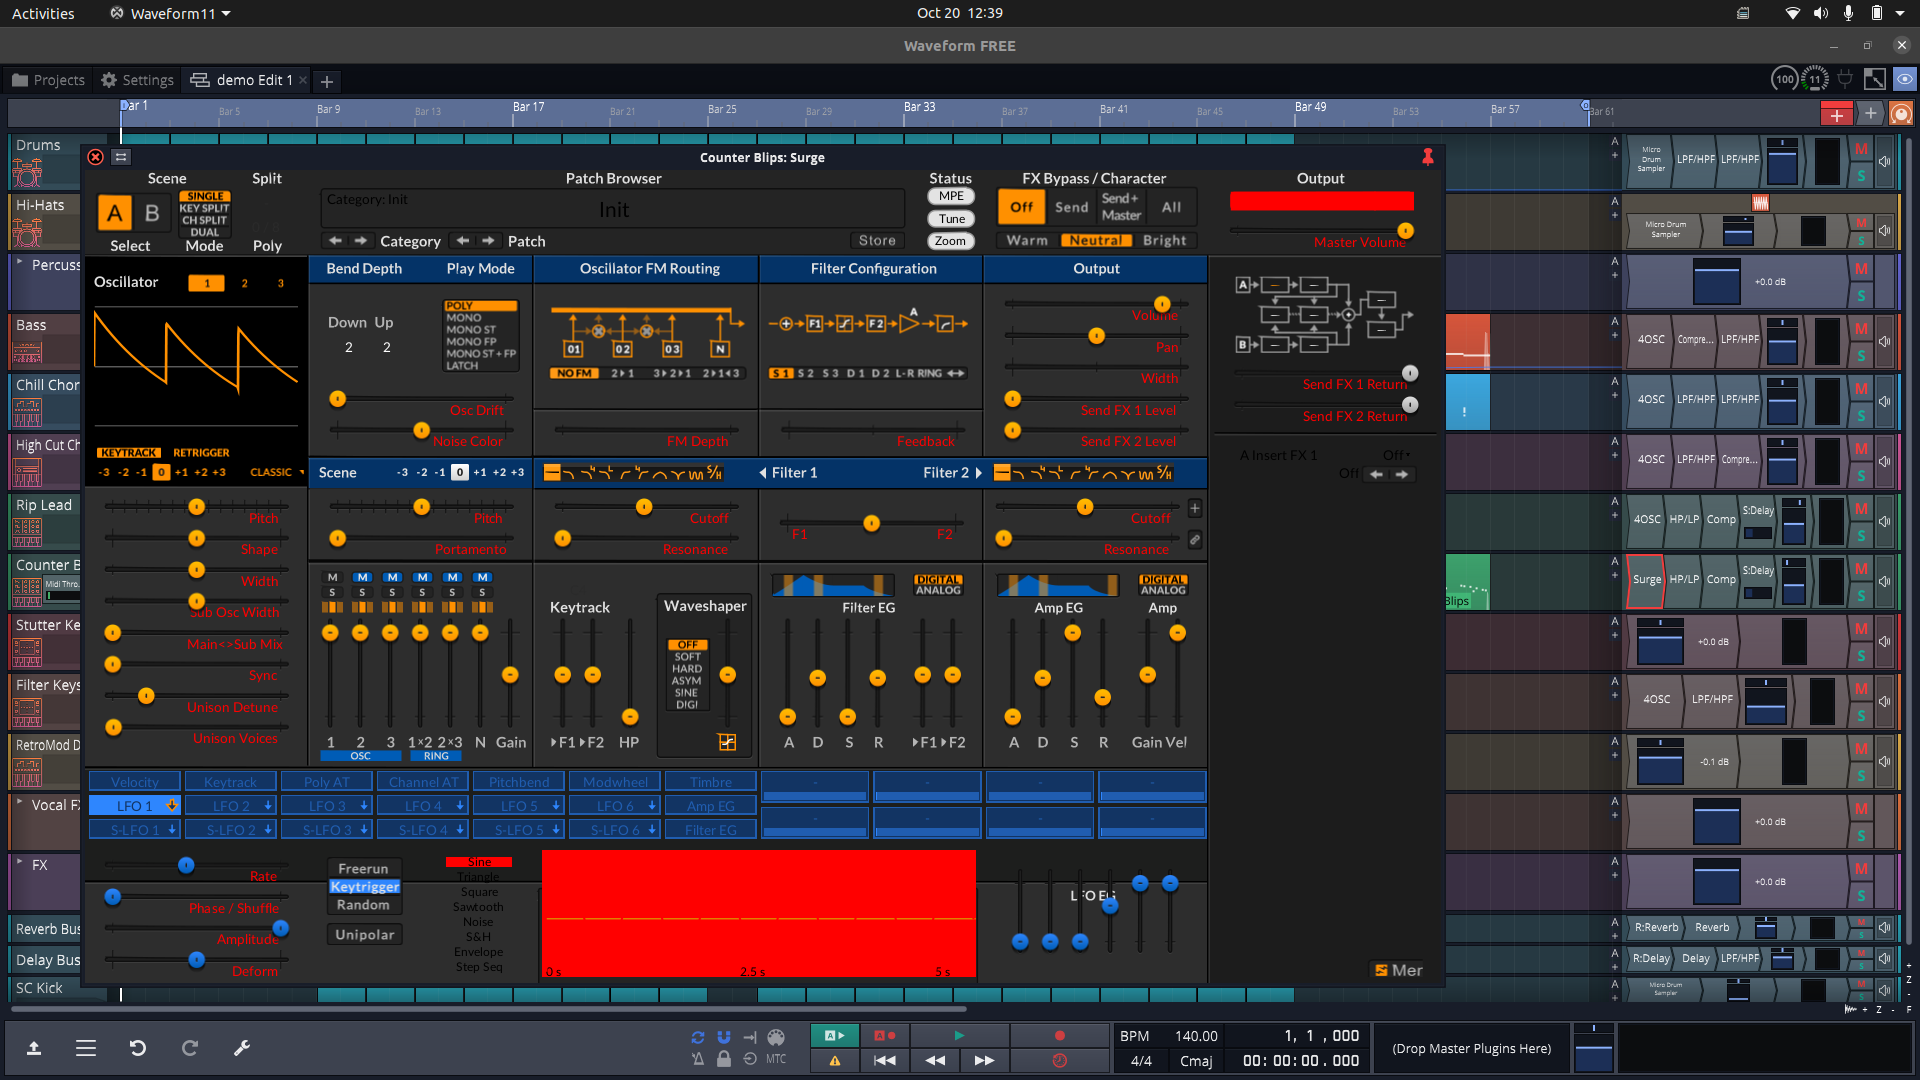Click the Init patch name field
Viewport: 1920px width, 1080px height.
pyautogui.click(x=613, y=209)
